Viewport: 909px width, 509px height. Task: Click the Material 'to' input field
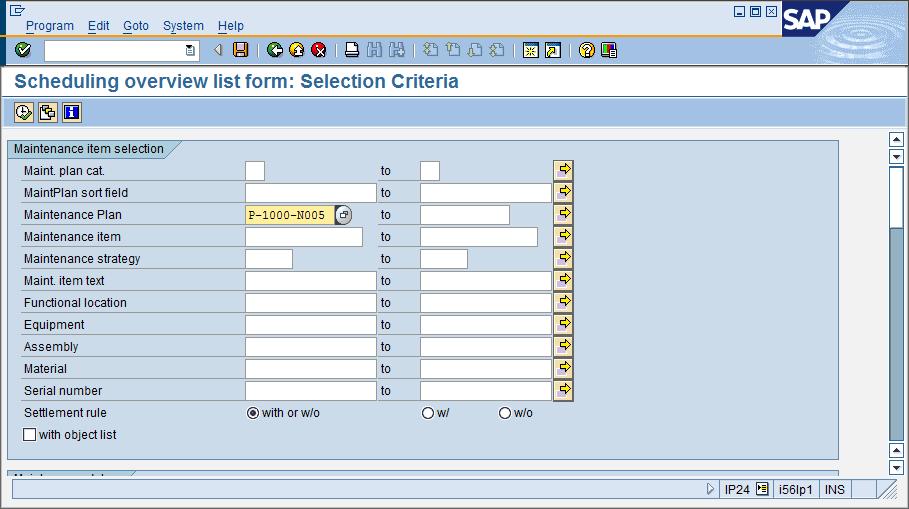486,369
